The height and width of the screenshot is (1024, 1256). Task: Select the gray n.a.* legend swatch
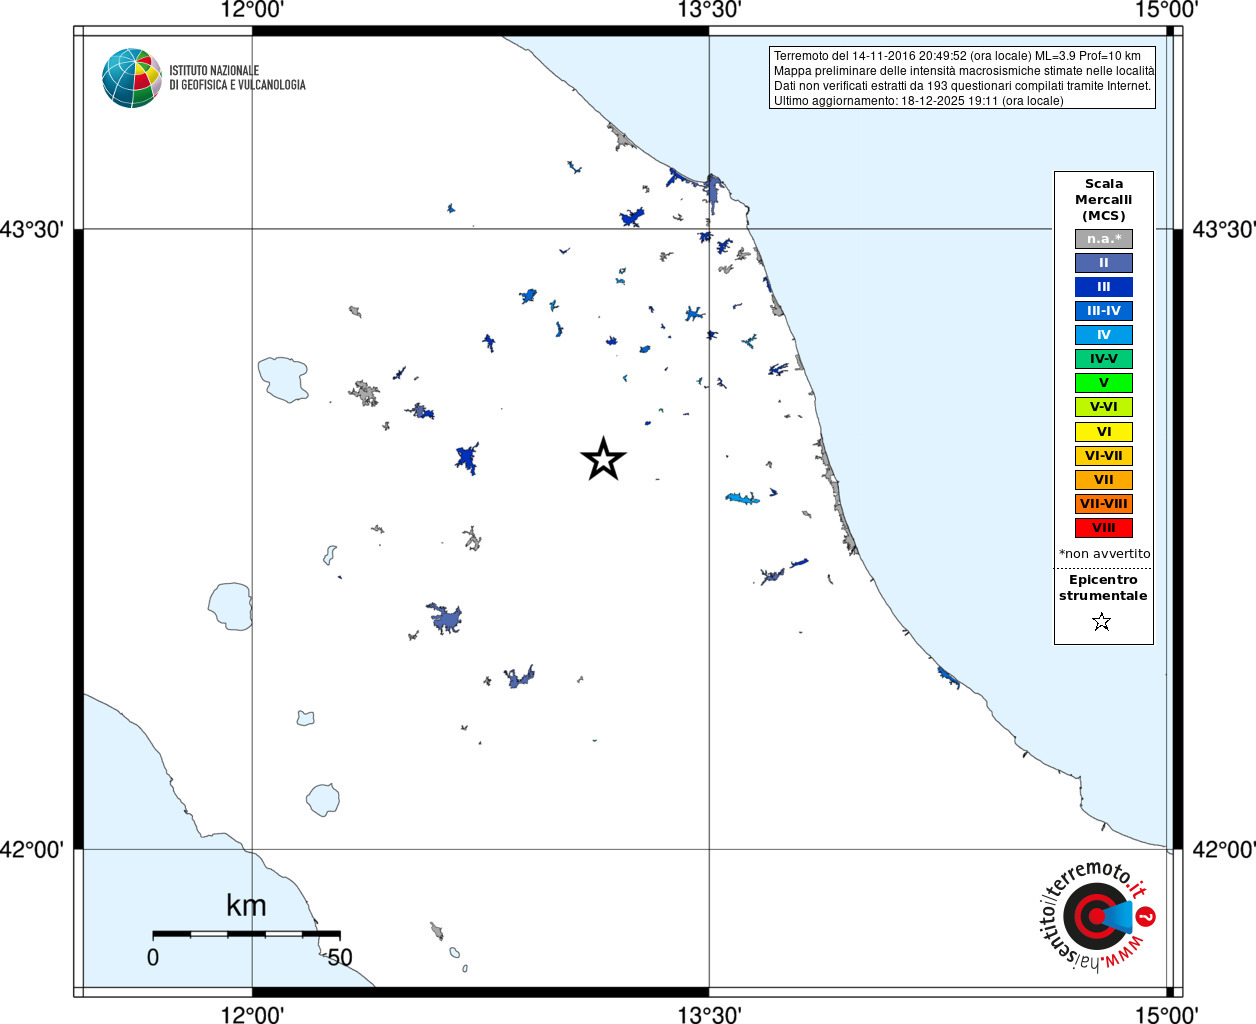(x=1104, y=239)
